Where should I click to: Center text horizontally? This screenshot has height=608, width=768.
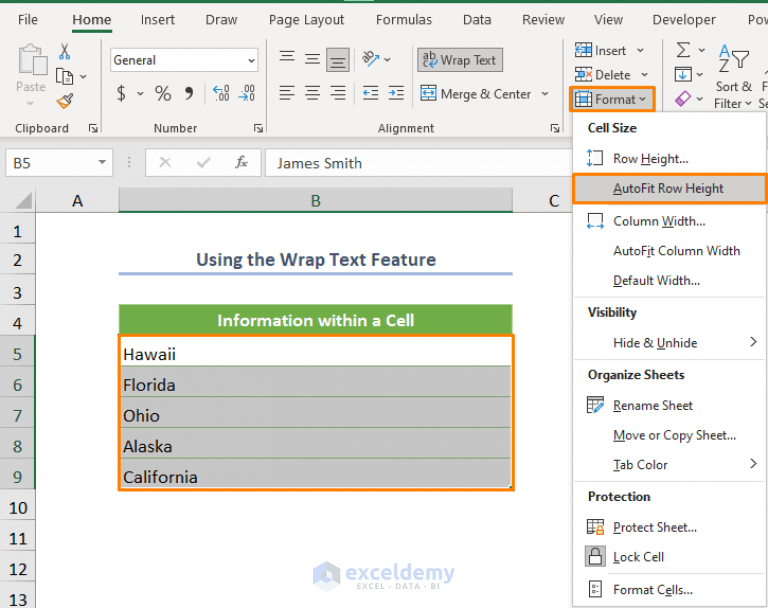(312, 93)
